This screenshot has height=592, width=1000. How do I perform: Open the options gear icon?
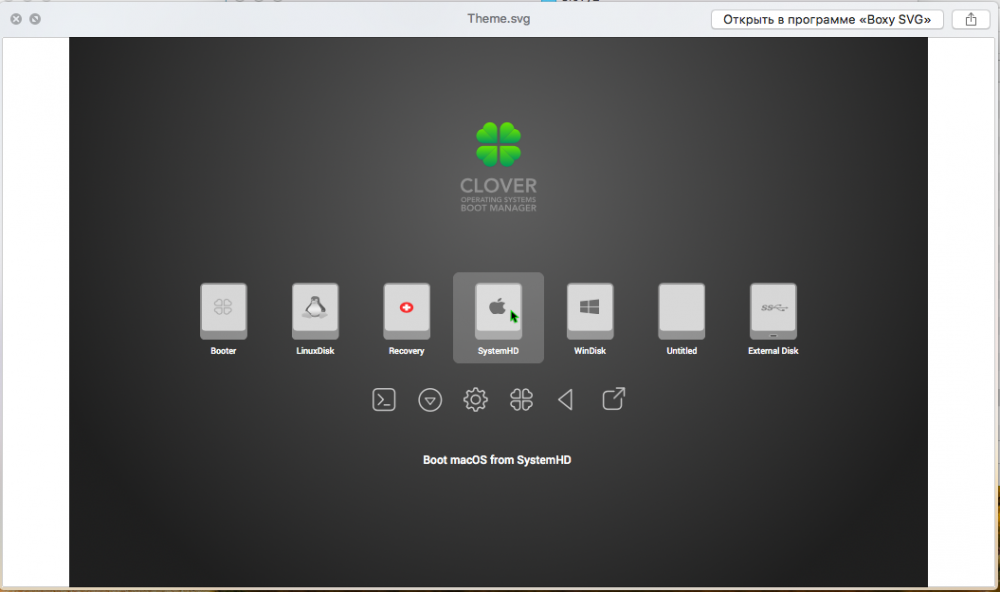pos(475,400)
